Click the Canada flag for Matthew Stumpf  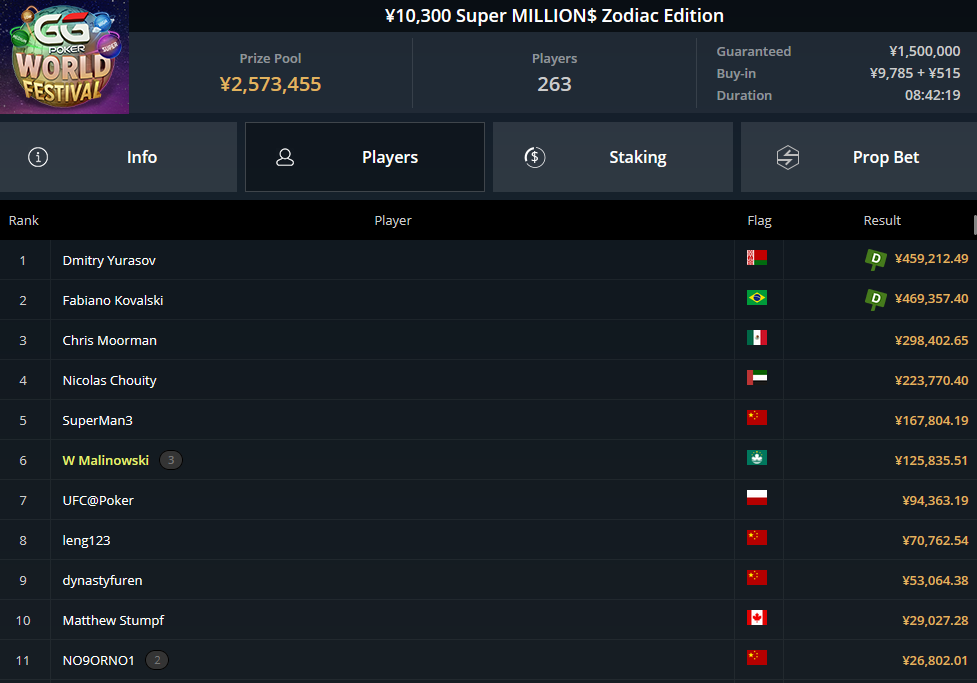click(756, 618)
